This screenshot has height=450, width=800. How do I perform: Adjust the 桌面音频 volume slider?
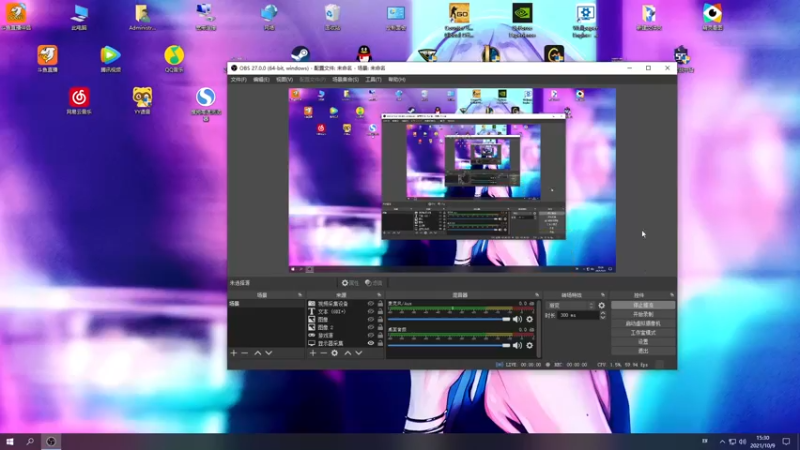pos(449,345)
